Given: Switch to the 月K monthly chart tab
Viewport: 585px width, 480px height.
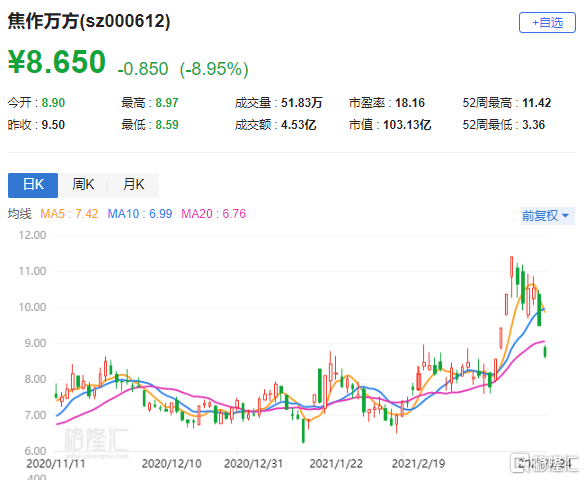Looking at the screenshot, I should (133, 185).
